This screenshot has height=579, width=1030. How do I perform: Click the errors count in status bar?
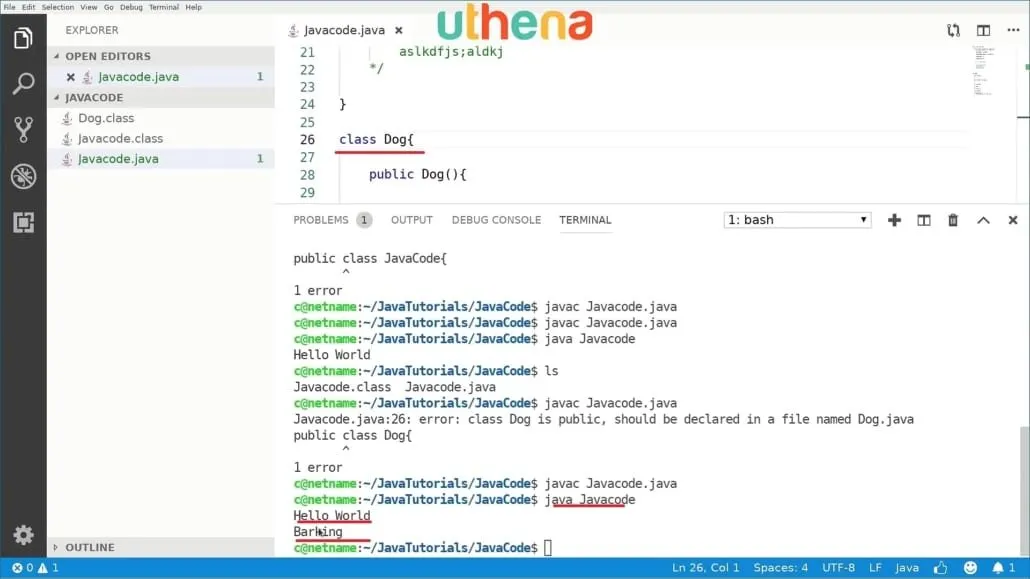pyautogui.click(x=22, y=568)
